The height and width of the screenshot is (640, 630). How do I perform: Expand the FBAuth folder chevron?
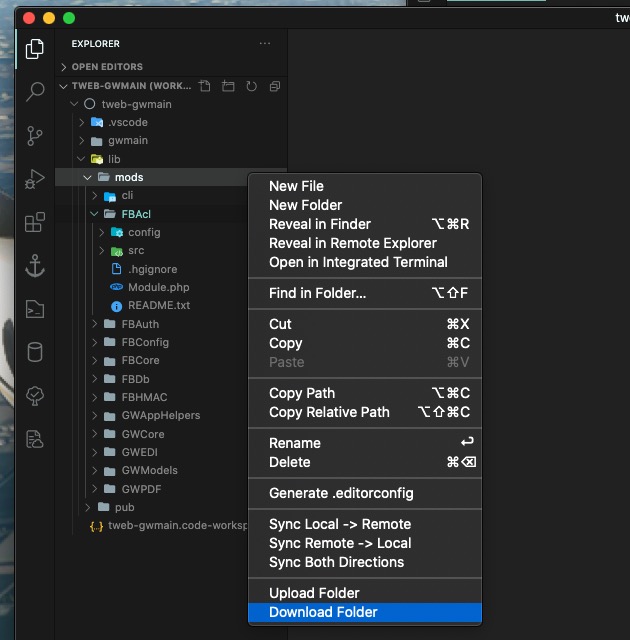tap(95, 324)
